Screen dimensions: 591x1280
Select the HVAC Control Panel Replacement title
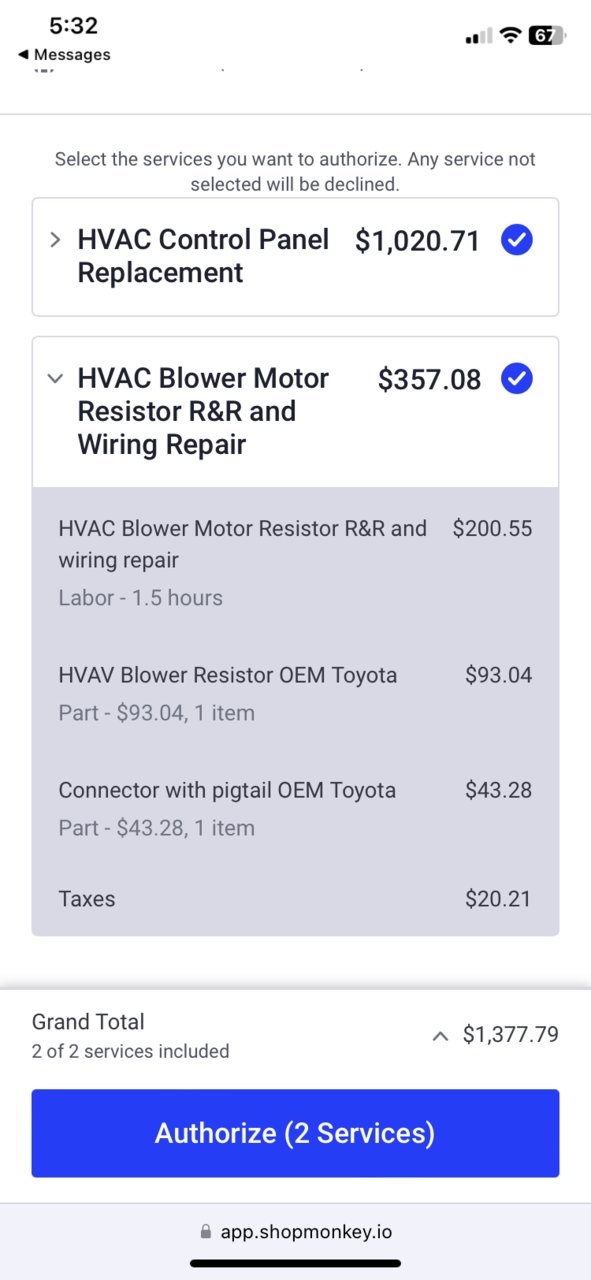point(203,256)
